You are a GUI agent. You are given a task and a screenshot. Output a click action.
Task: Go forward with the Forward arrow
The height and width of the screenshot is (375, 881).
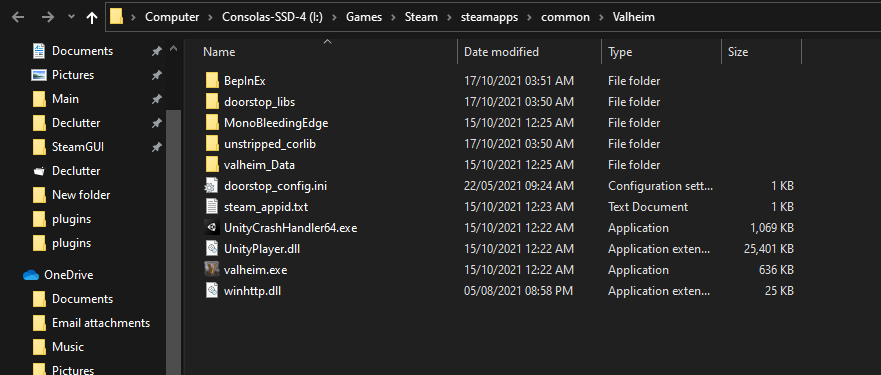pyautogui.click(x=48, y=17)
